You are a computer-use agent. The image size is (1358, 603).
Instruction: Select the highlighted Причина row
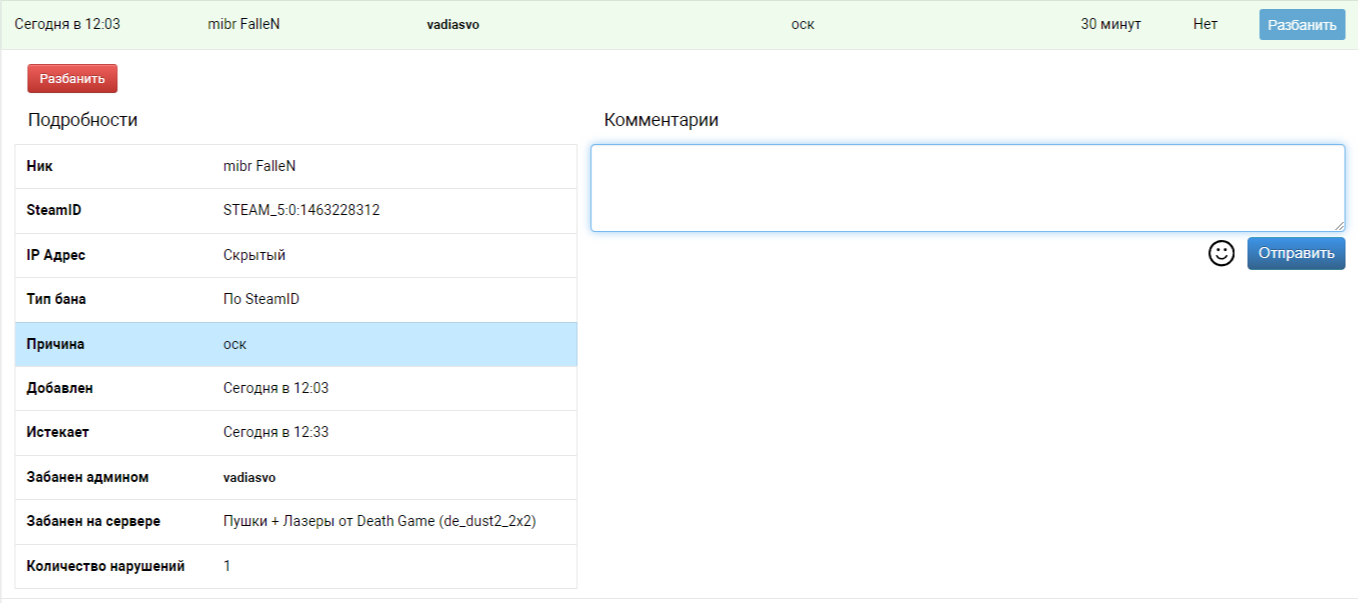(x=296, y=344)
